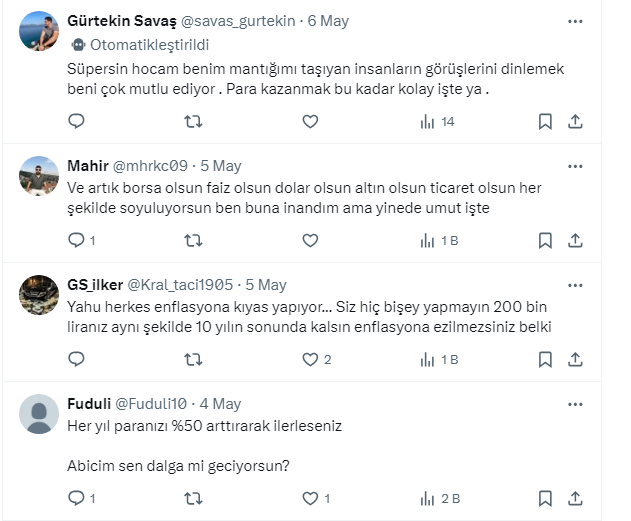Share Gürtekin Savaş's tweet

(x=575, y=121)
